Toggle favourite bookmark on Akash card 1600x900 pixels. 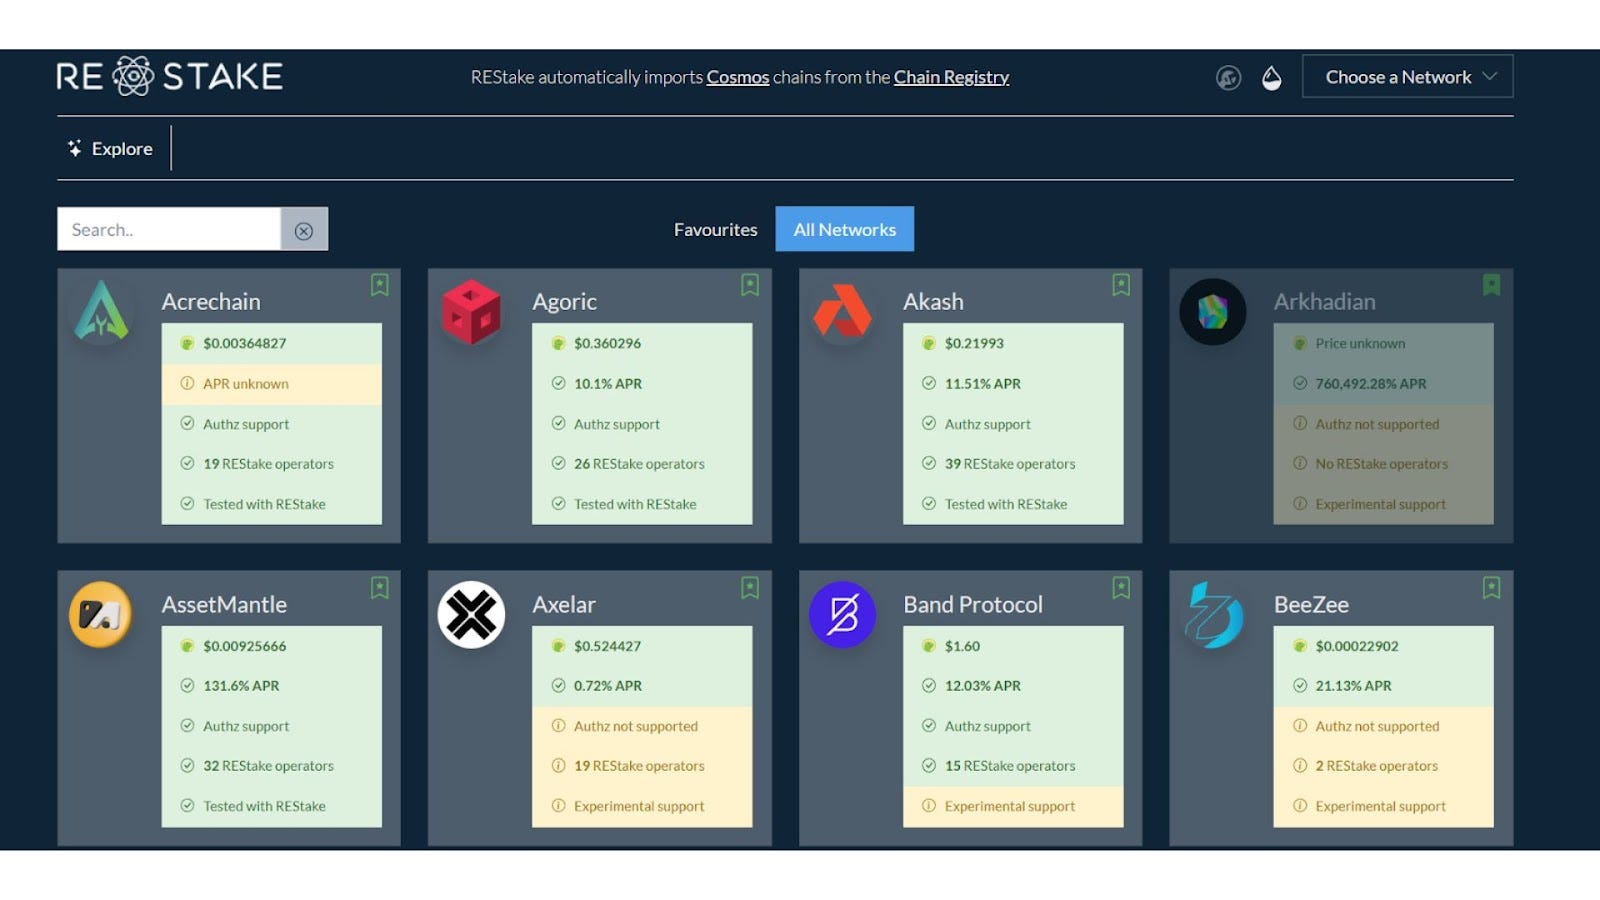[x=1121, y=285]
